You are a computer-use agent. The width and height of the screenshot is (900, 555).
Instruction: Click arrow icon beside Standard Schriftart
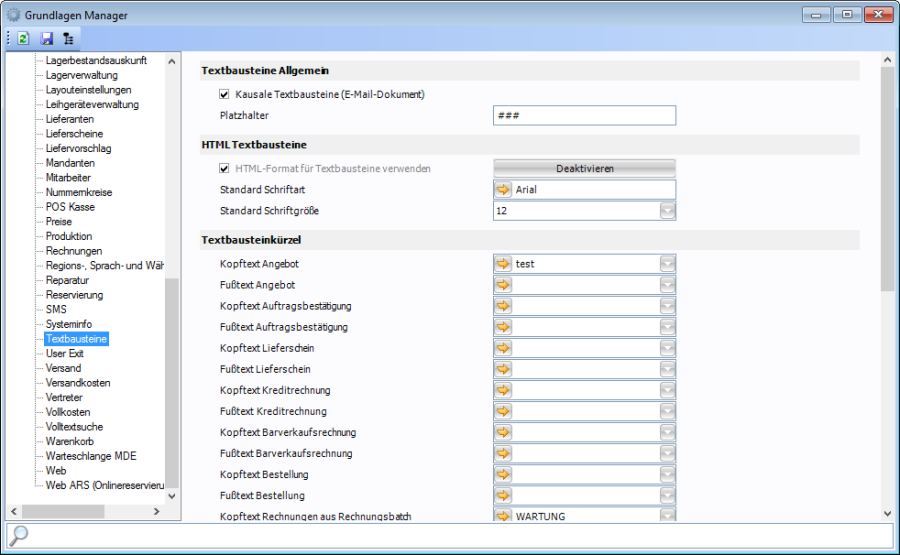(503, 190)
